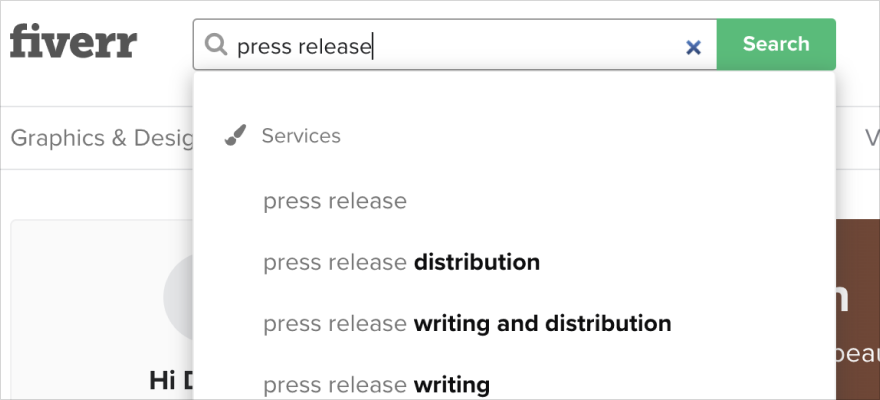880x400 pixels.
Task: Click the gray profile avatar circle
Action: tap(178, 297)
